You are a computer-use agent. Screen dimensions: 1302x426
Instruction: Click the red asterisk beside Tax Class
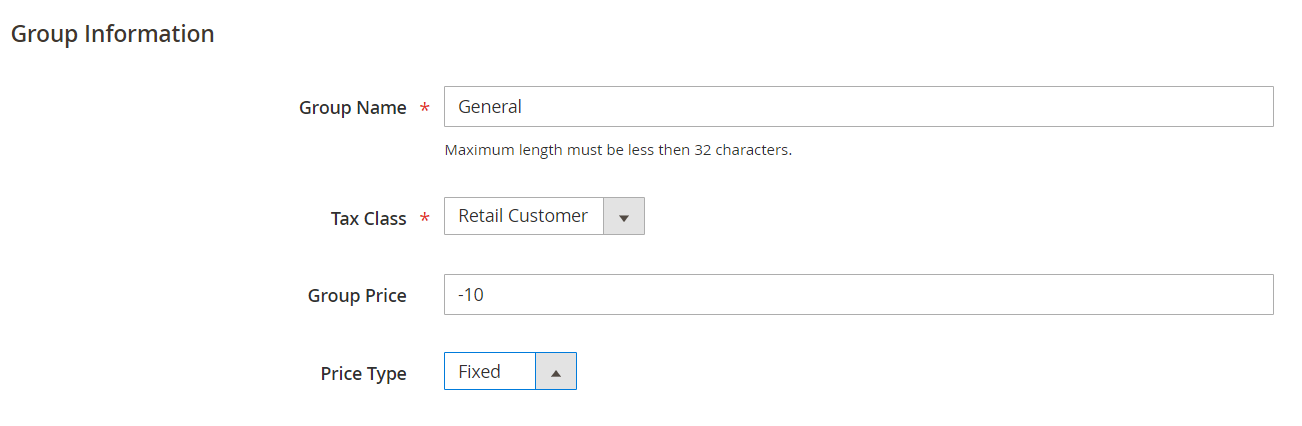click(x=424, y=218)
